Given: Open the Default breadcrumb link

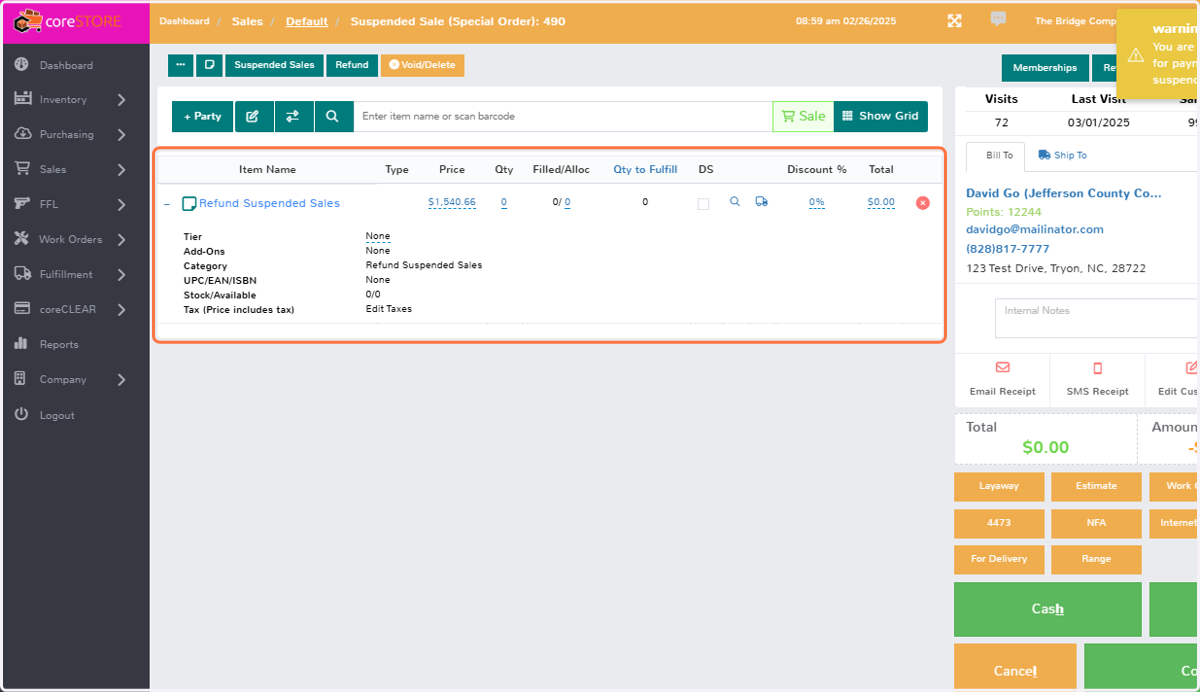Looking at the screenshot, I should [x=307, y=21].
